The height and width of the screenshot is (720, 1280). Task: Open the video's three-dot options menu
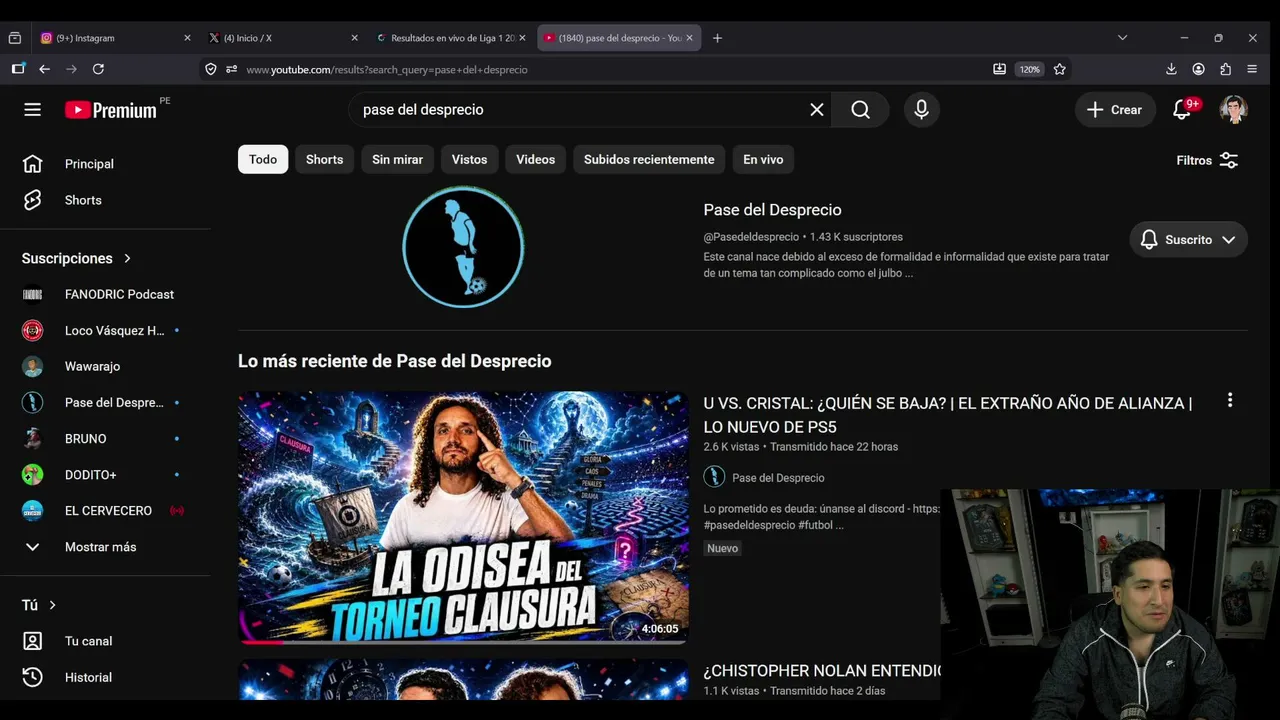click(1230, 400)
